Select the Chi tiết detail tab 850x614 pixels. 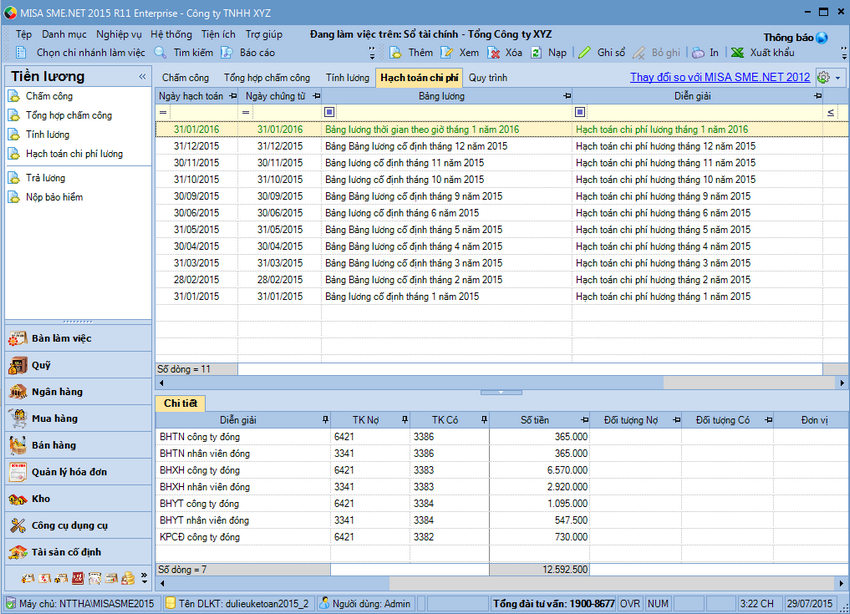pos(181,404)
